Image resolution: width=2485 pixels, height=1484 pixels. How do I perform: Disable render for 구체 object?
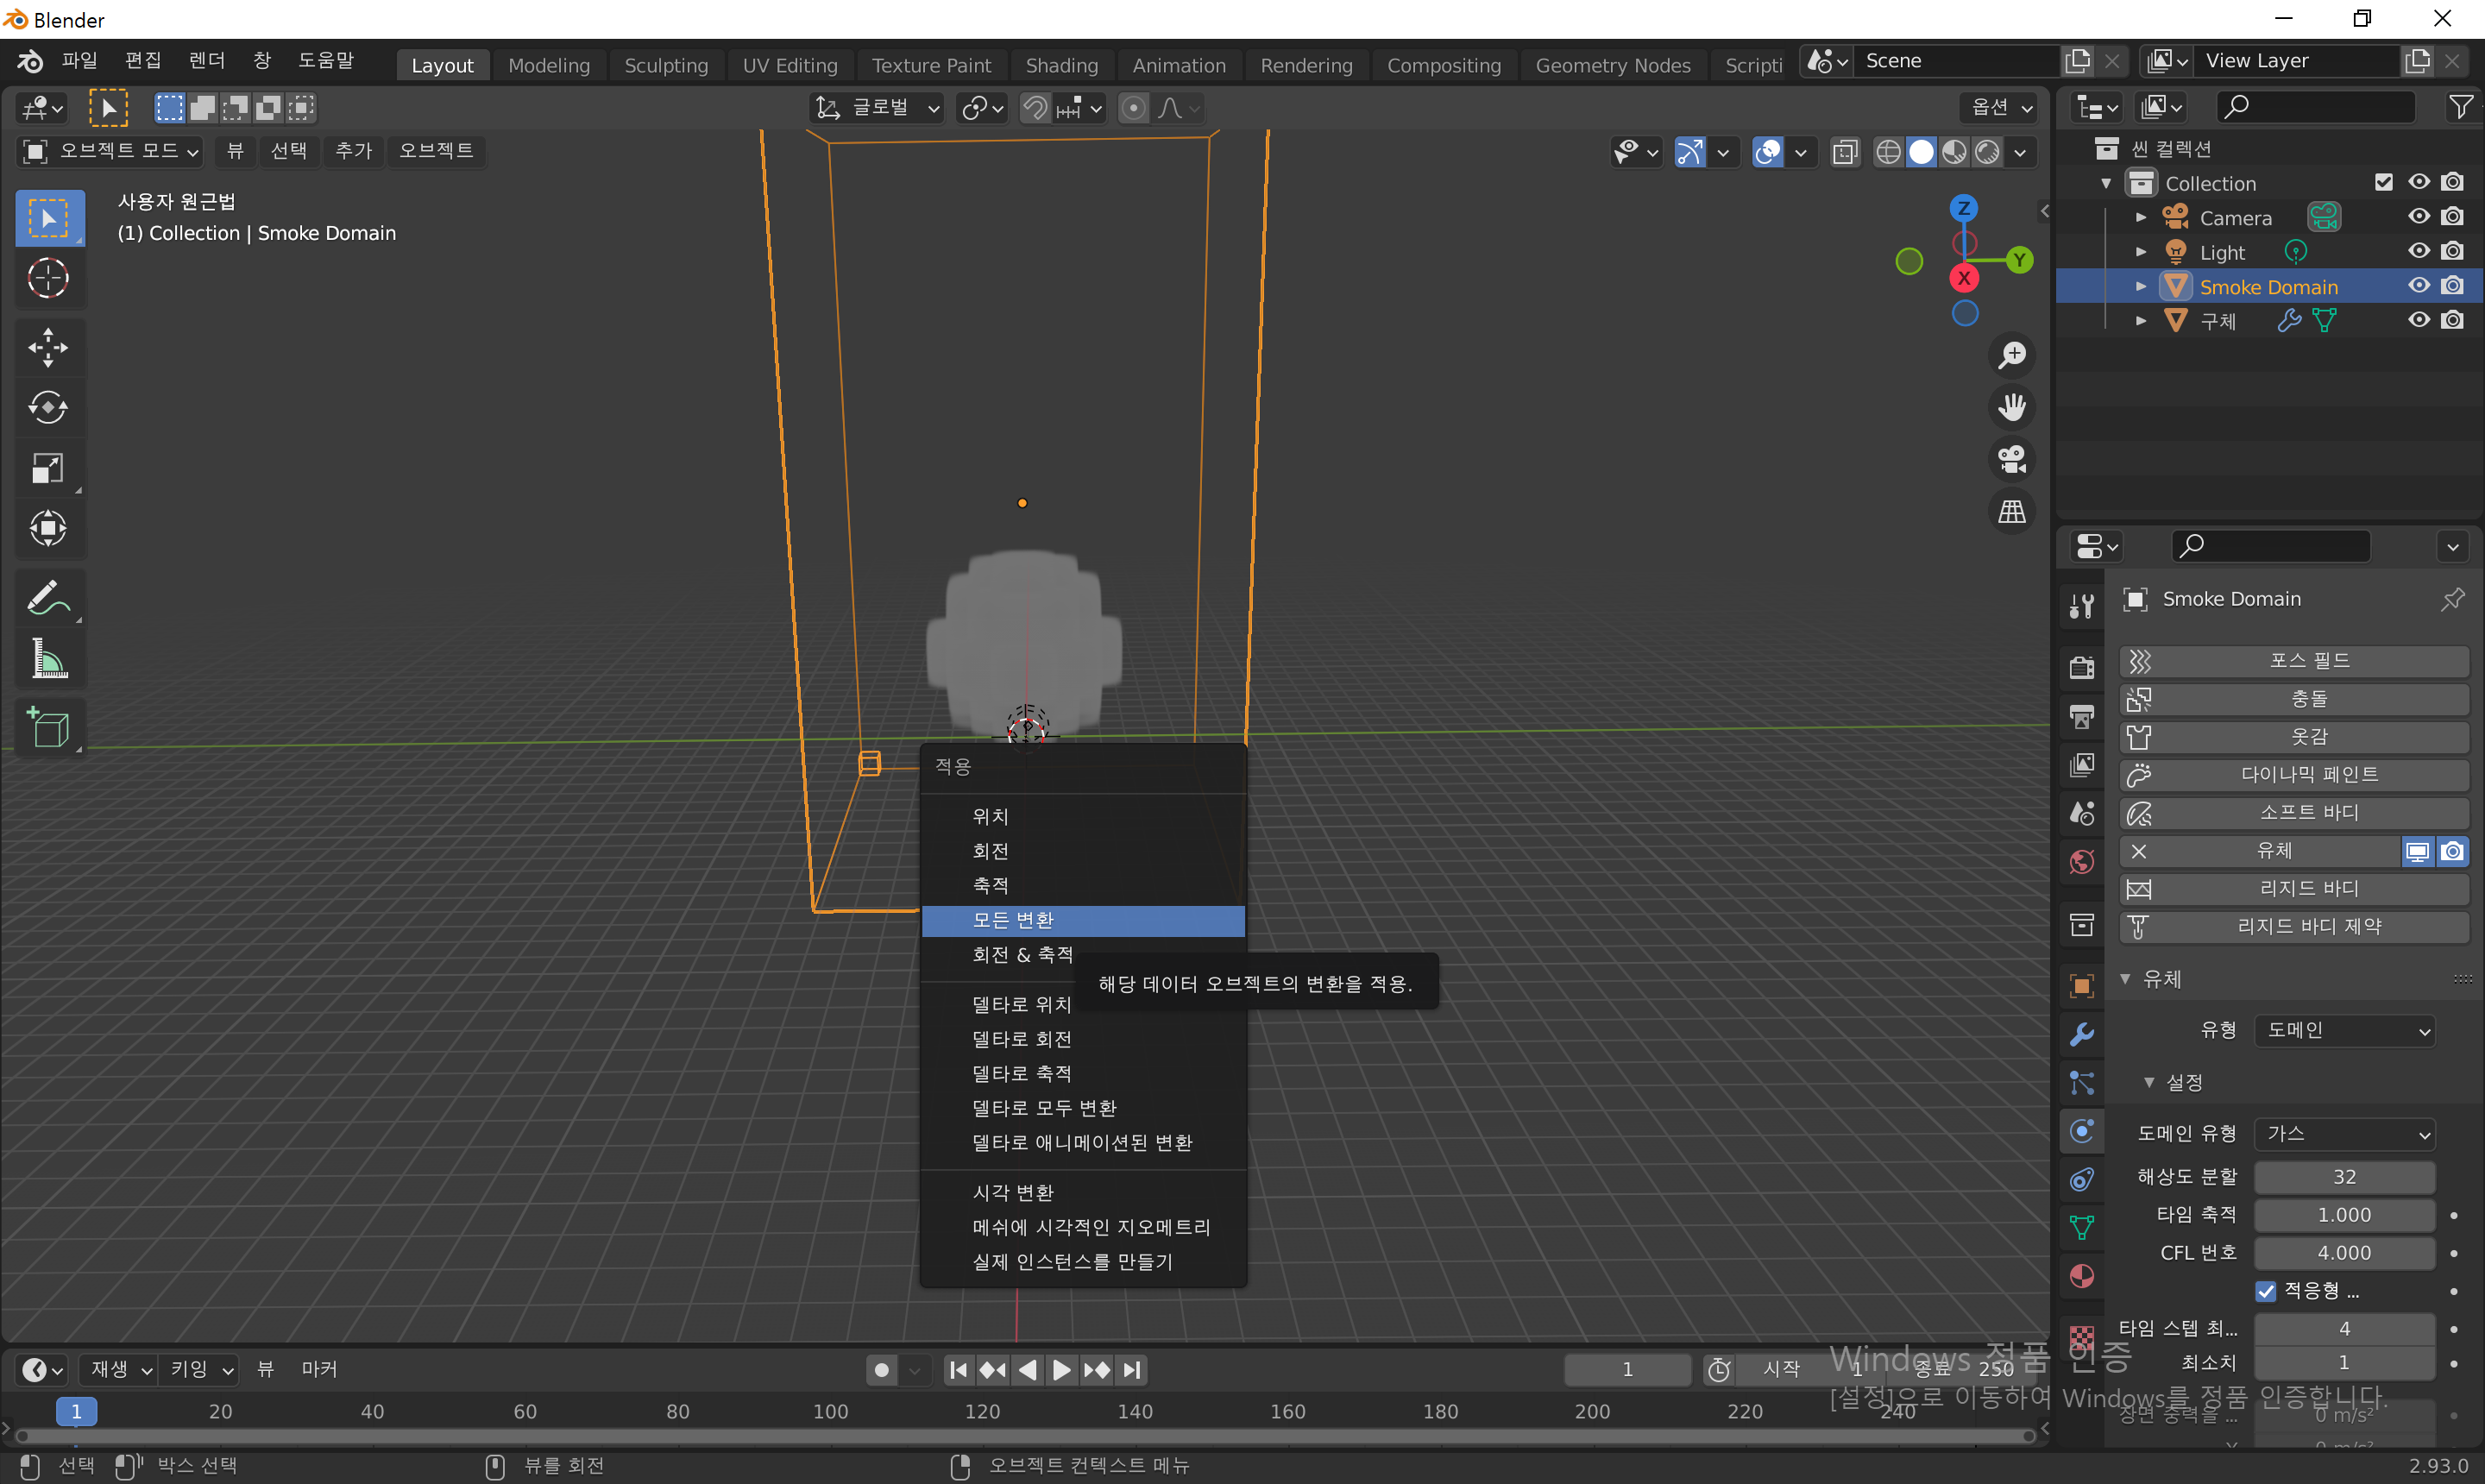[2452, 320]
